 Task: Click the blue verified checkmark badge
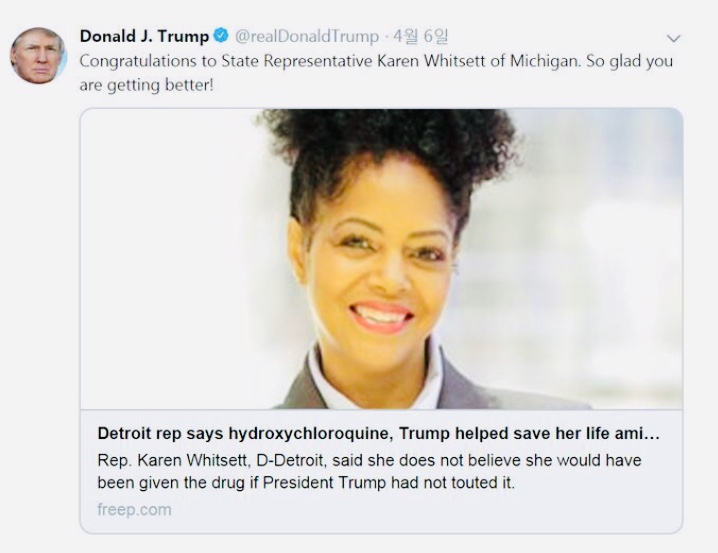pyautogui.click(x=221, y=35)
